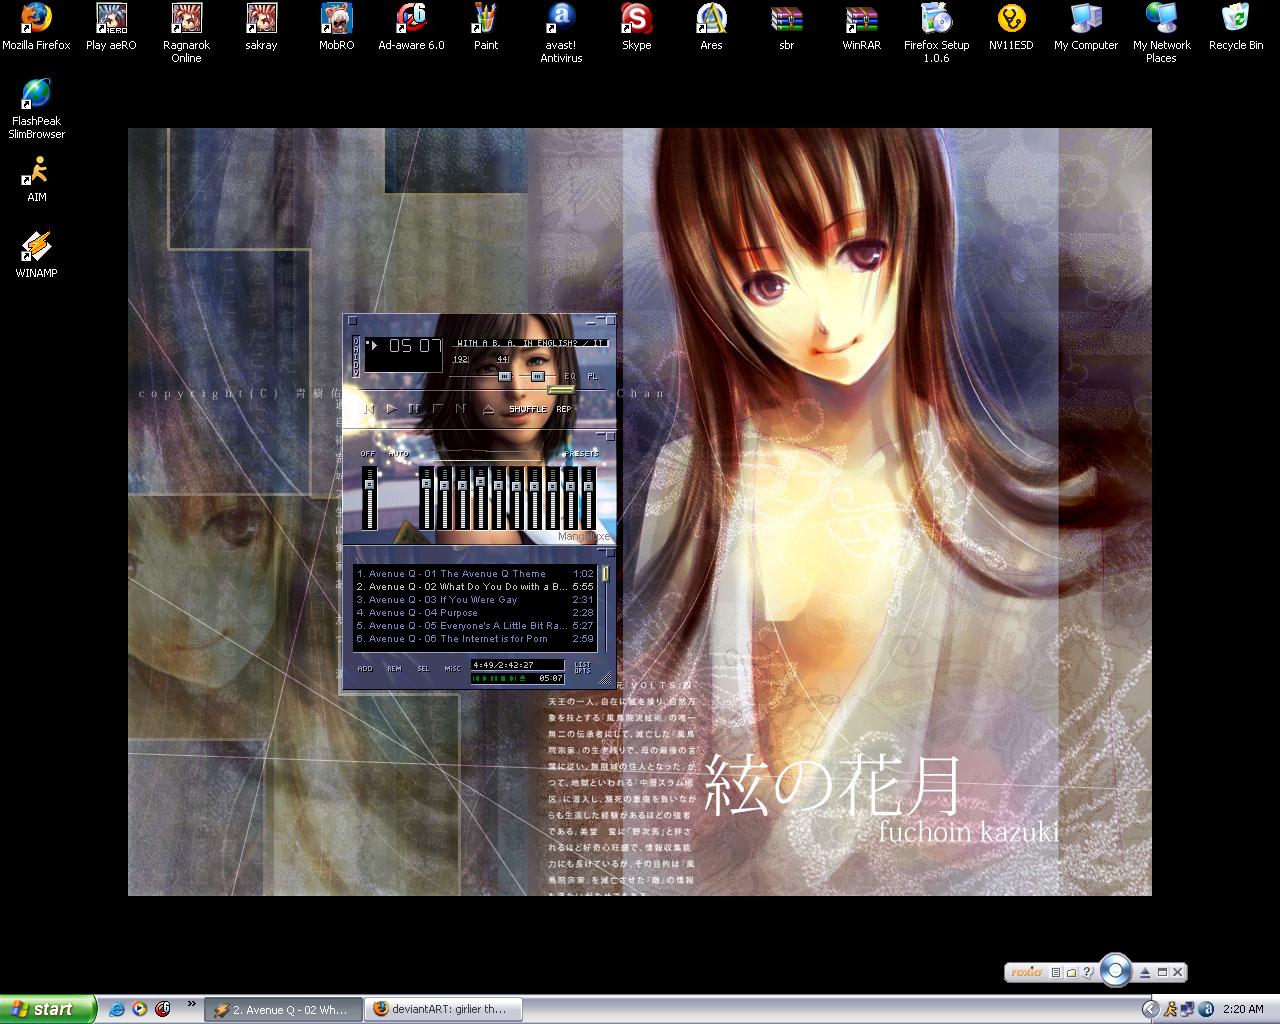This screenshot has height=1024, width=1280.
Task: Select the Firefox Setup 1.0.6 installer icon
Action: (x=936, y=33)
